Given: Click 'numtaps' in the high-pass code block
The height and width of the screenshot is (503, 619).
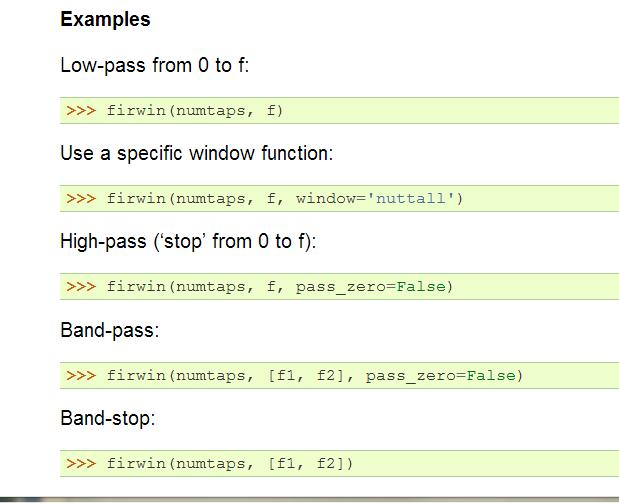Looking at the screenshot, I should [211, 287].
